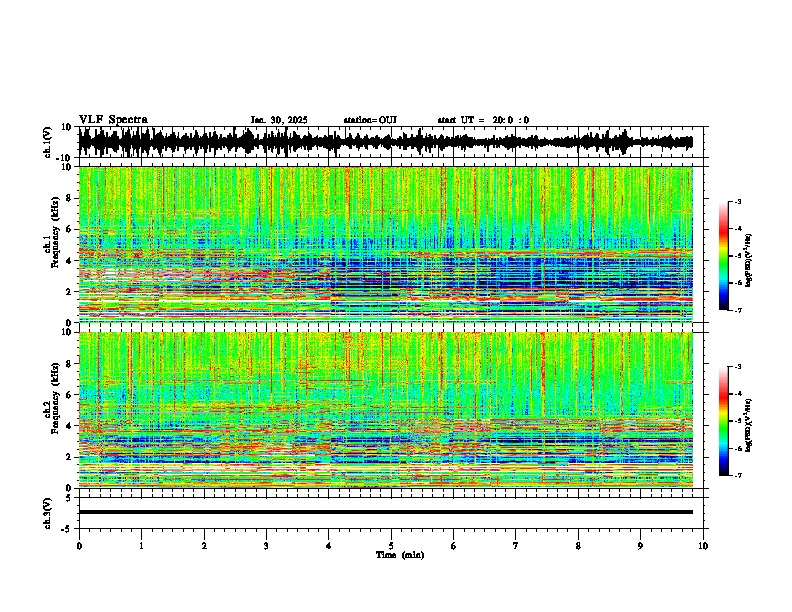
Task: Click time-axis tick label "5"
Action: pyautogui.click(x=391, y=546)
